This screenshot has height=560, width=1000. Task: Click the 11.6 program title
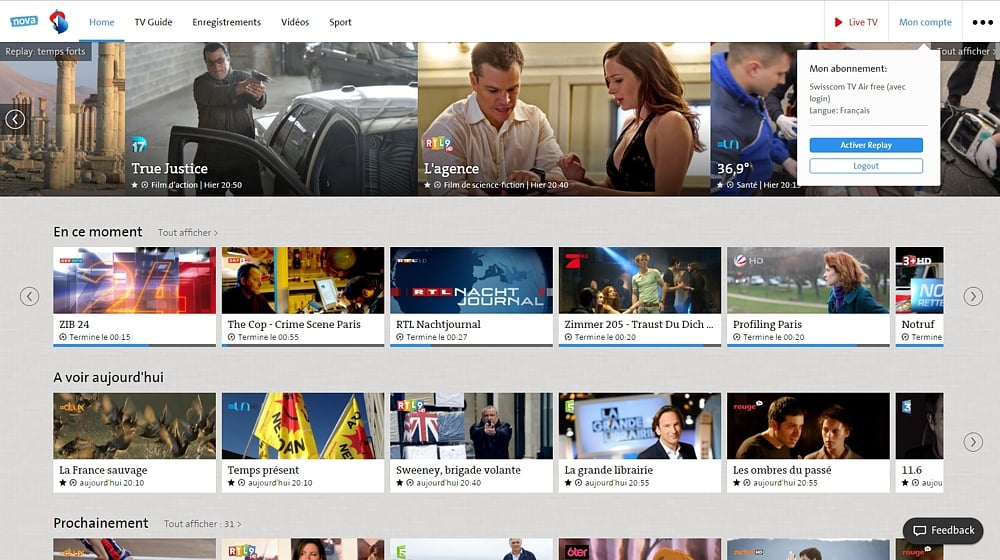click(911, 470)
